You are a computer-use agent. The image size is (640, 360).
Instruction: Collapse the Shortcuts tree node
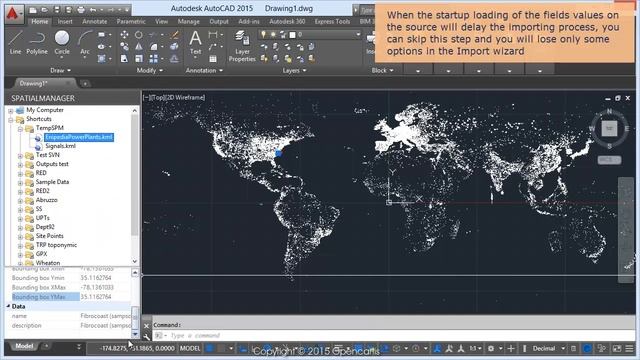(11, 120)
